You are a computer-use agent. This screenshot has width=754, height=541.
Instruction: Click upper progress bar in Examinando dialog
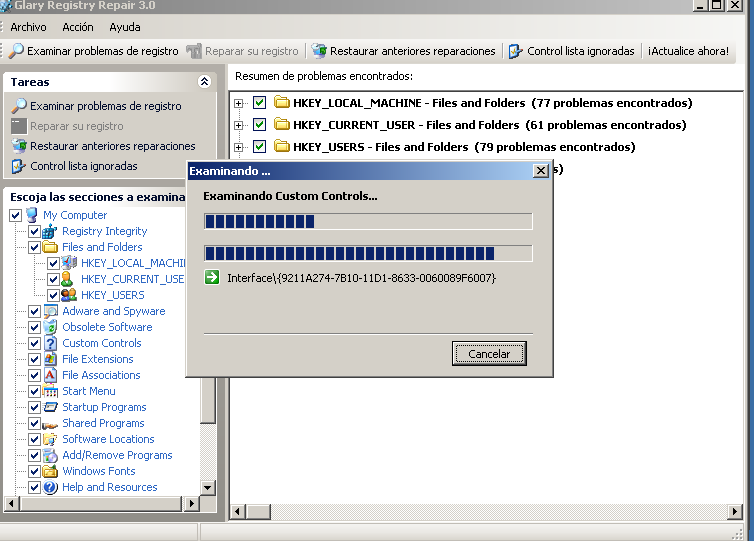368,221
